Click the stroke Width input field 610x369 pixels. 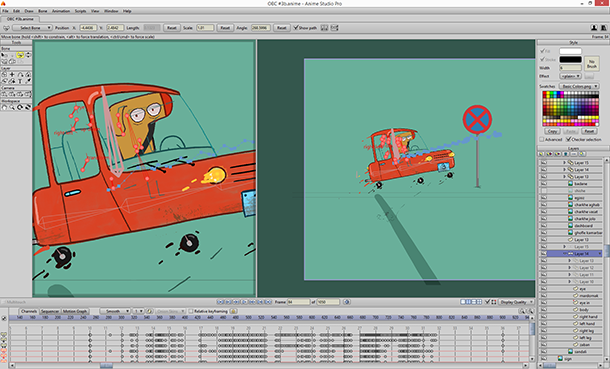click(570, 68)
